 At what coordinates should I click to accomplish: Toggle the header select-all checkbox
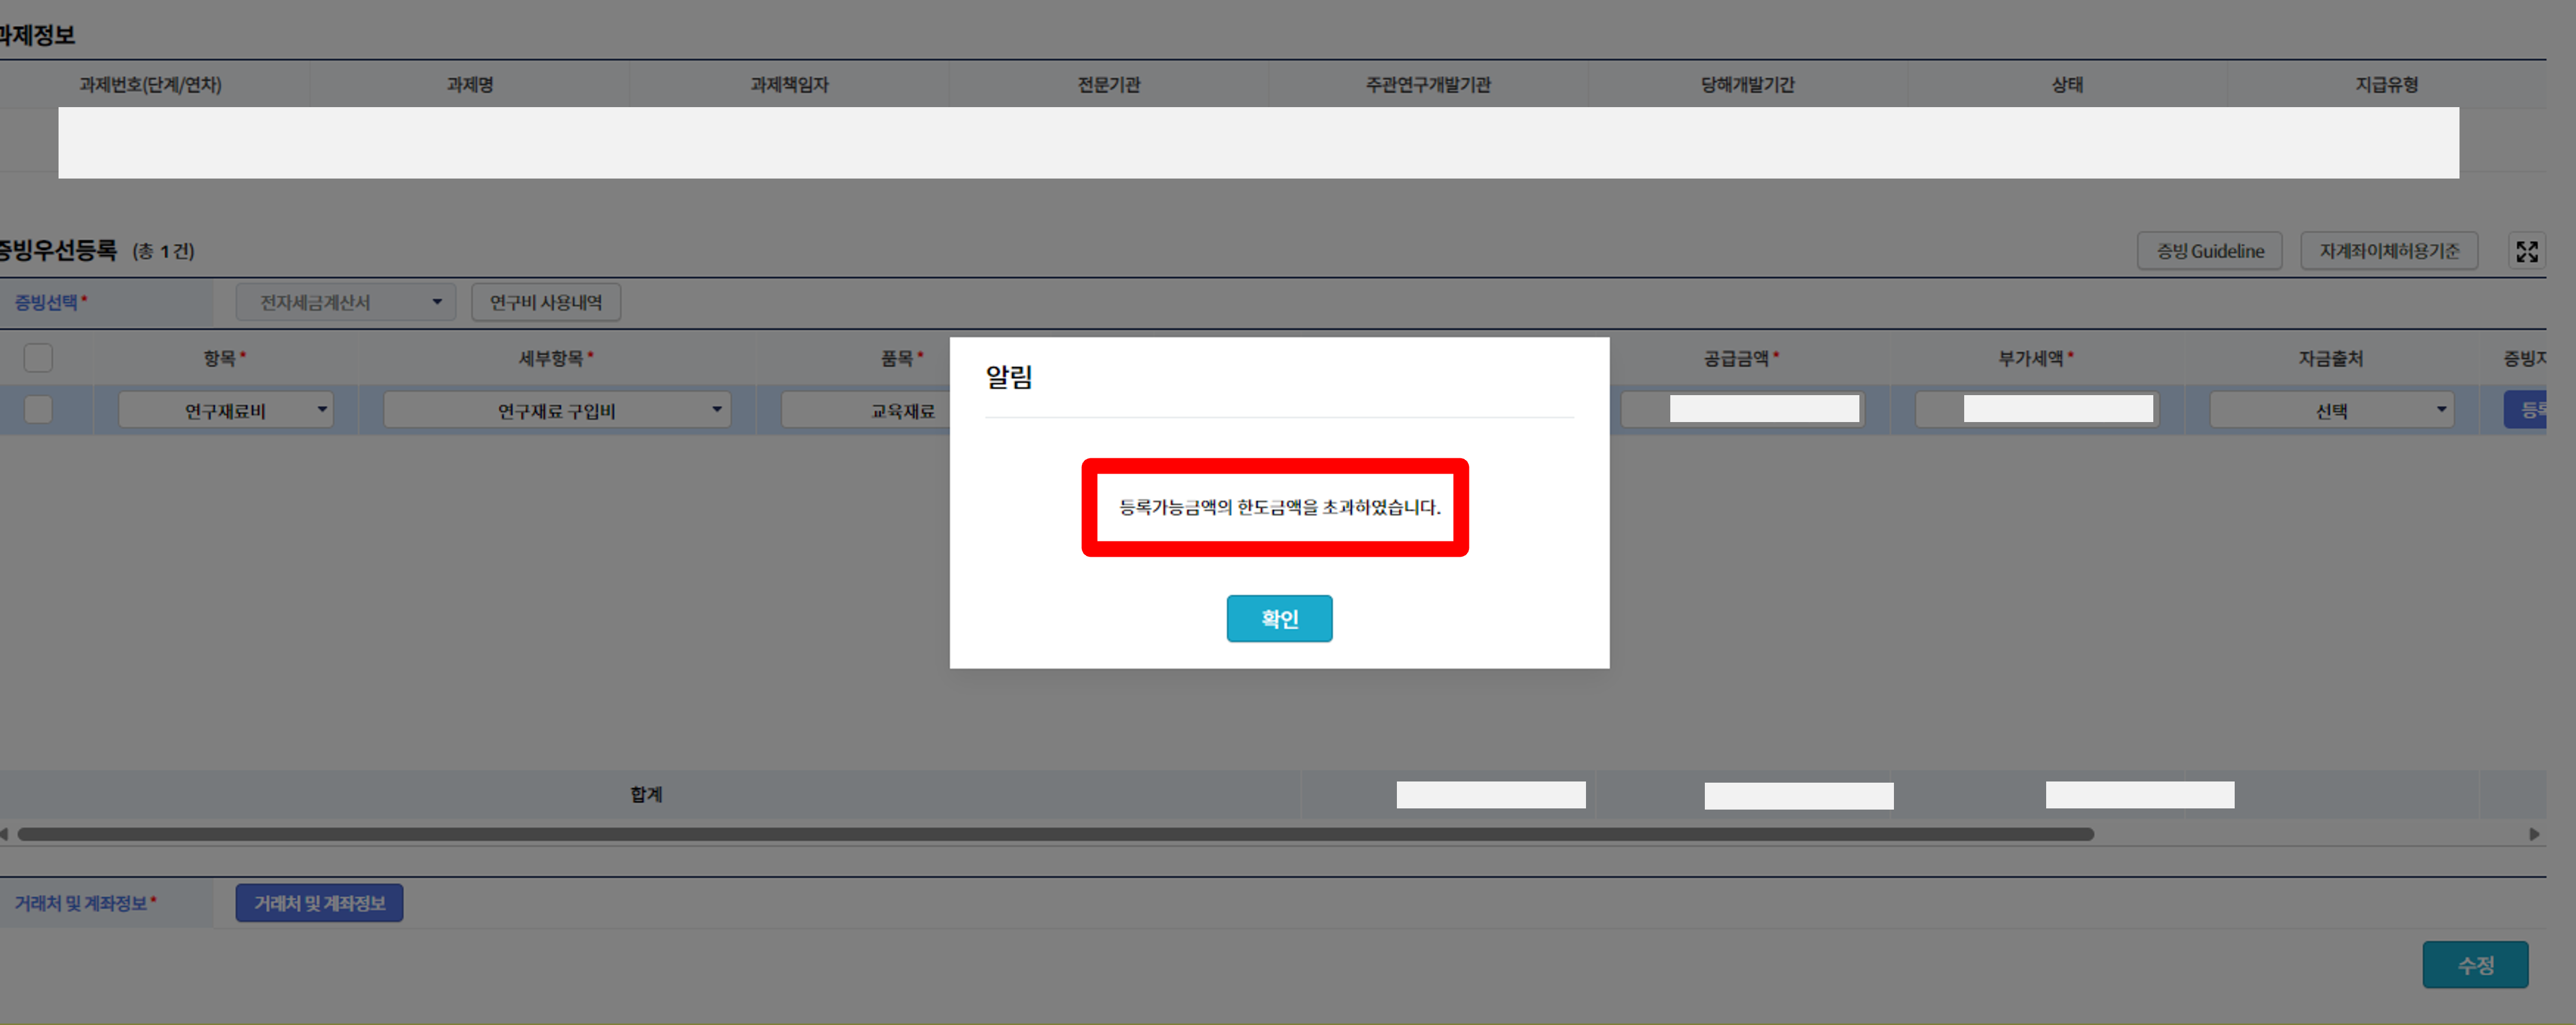38,358
